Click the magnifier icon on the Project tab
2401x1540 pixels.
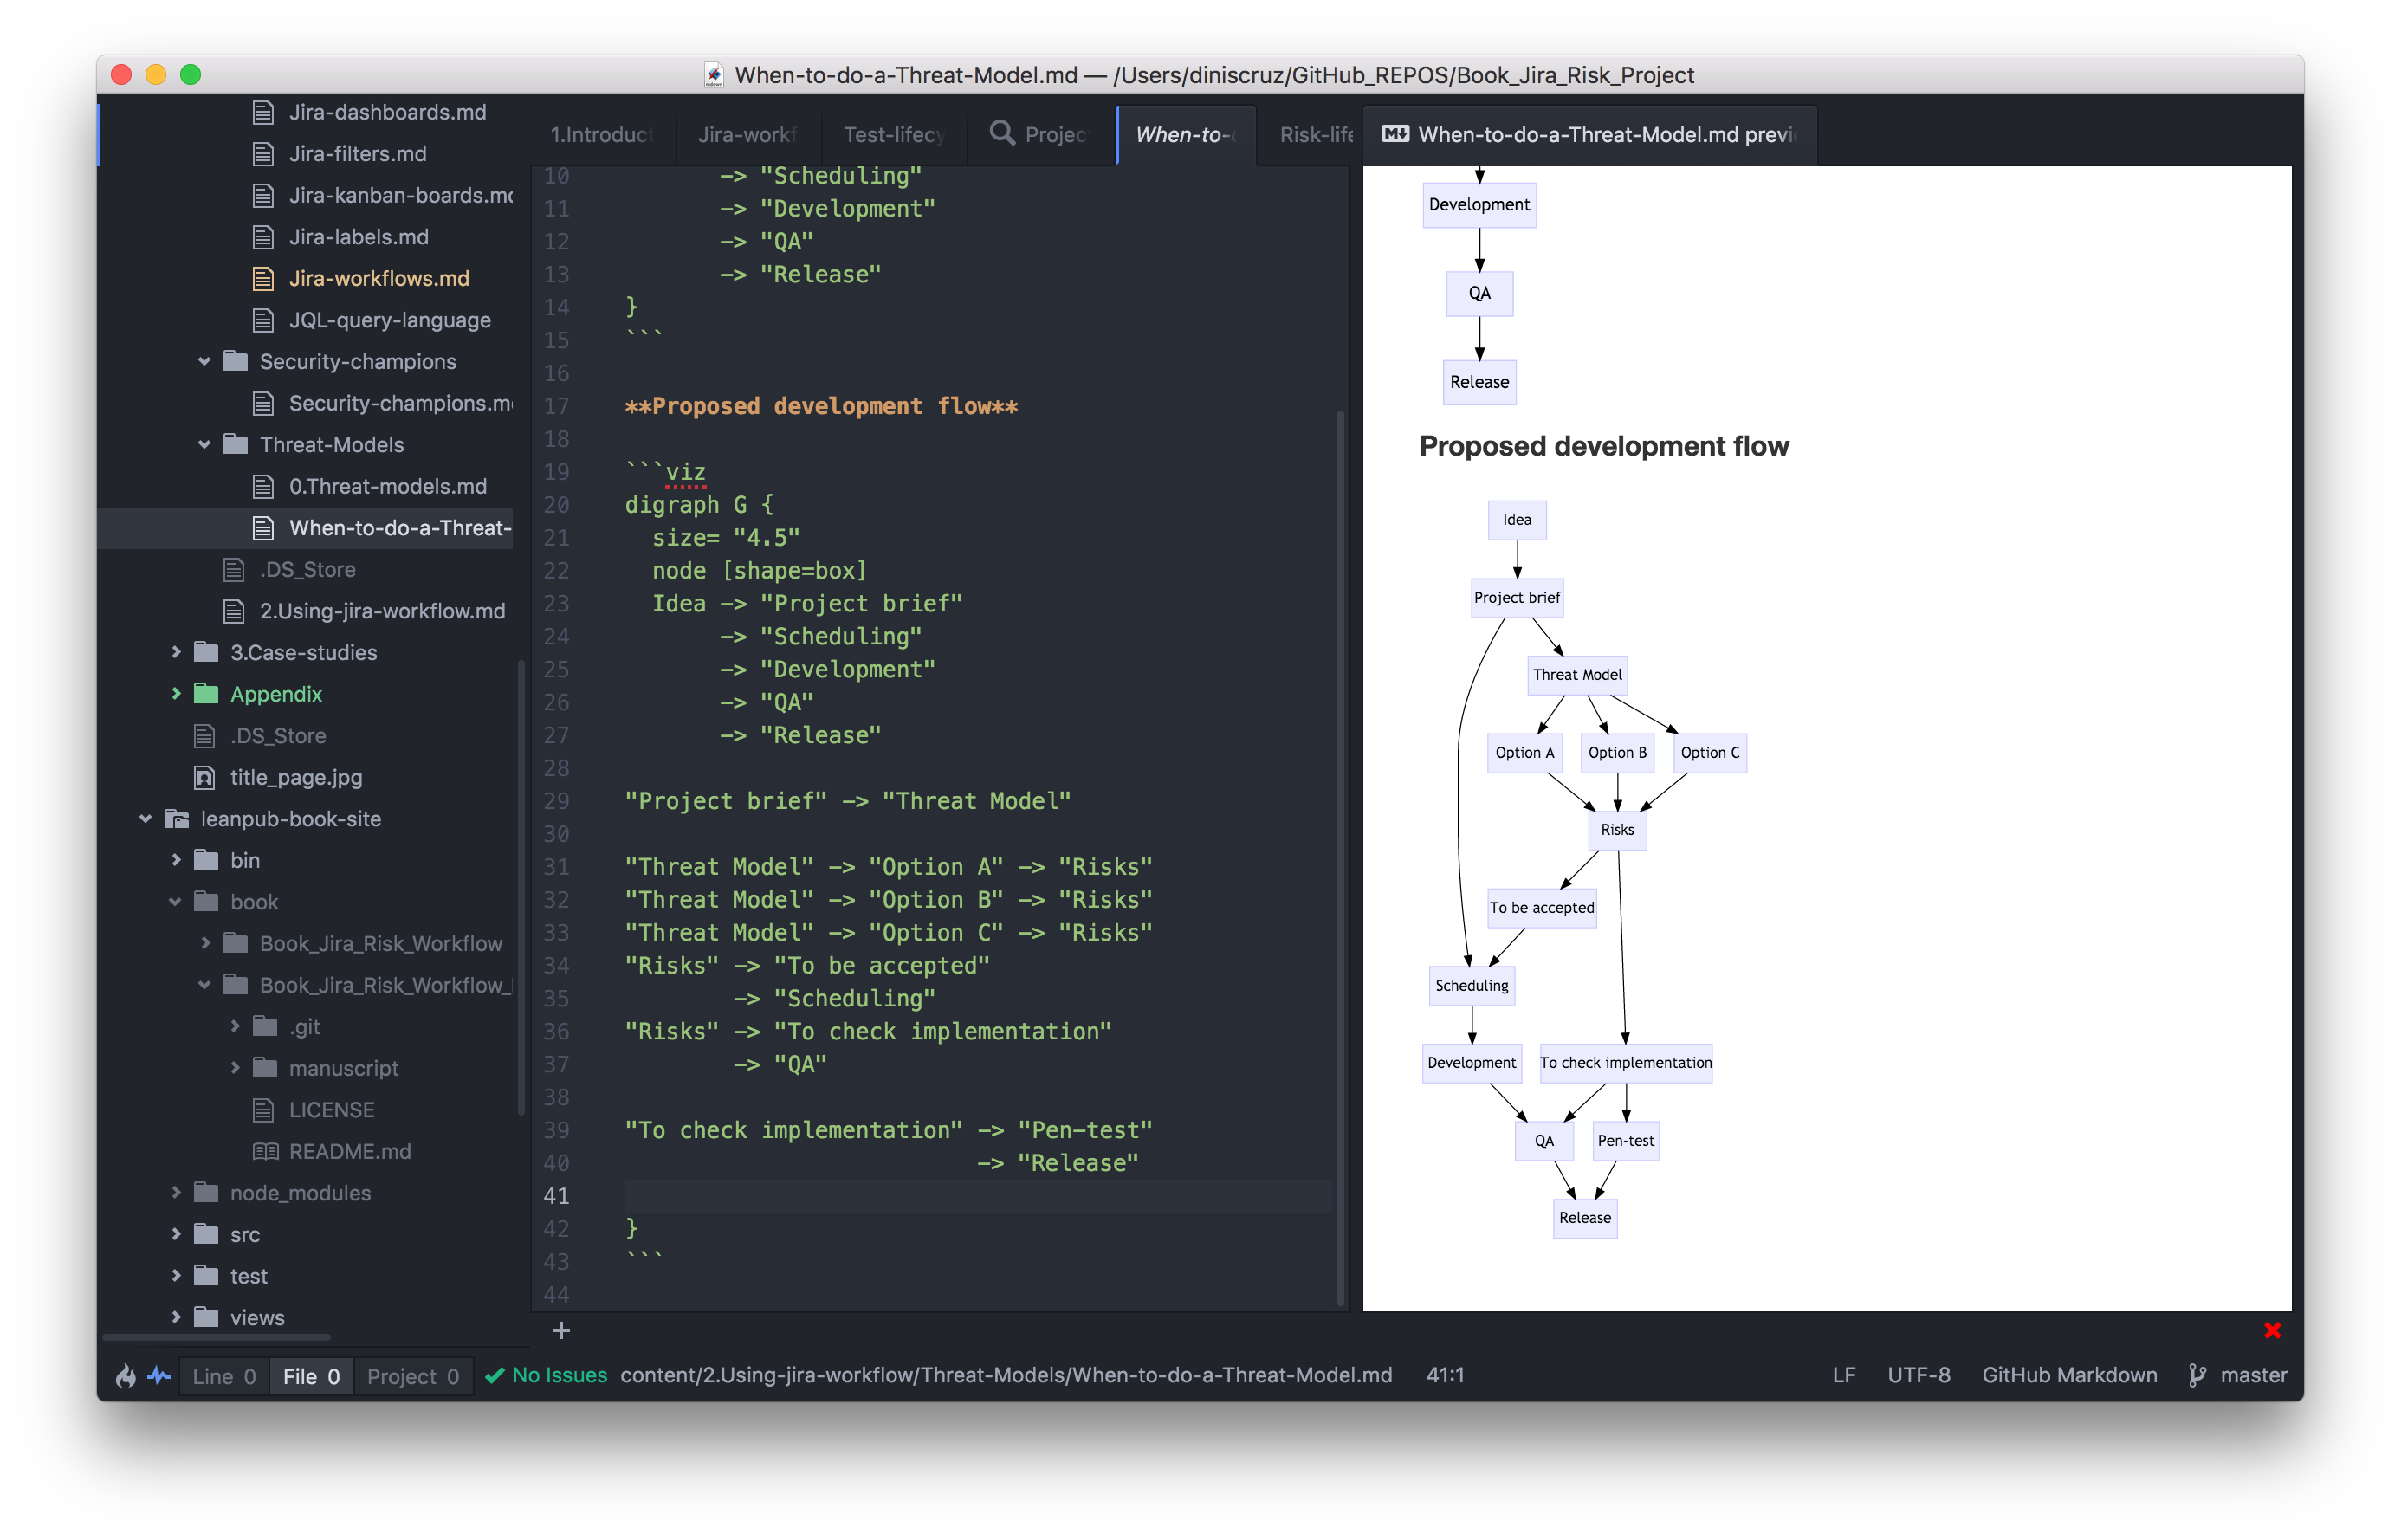[x=1001, y=134]
